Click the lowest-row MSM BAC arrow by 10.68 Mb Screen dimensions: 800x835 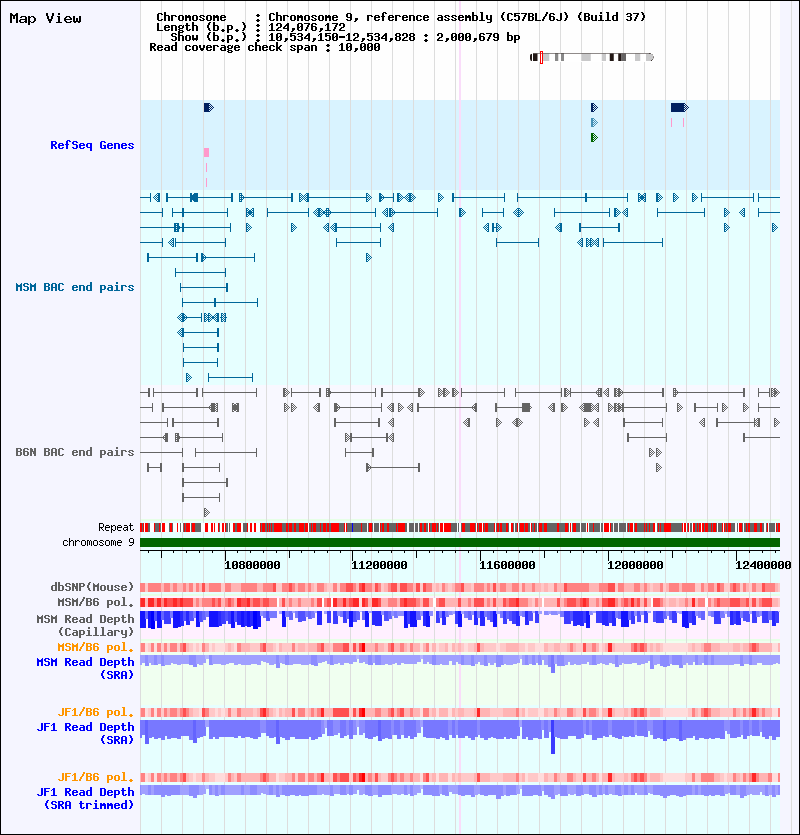[189, 378]
